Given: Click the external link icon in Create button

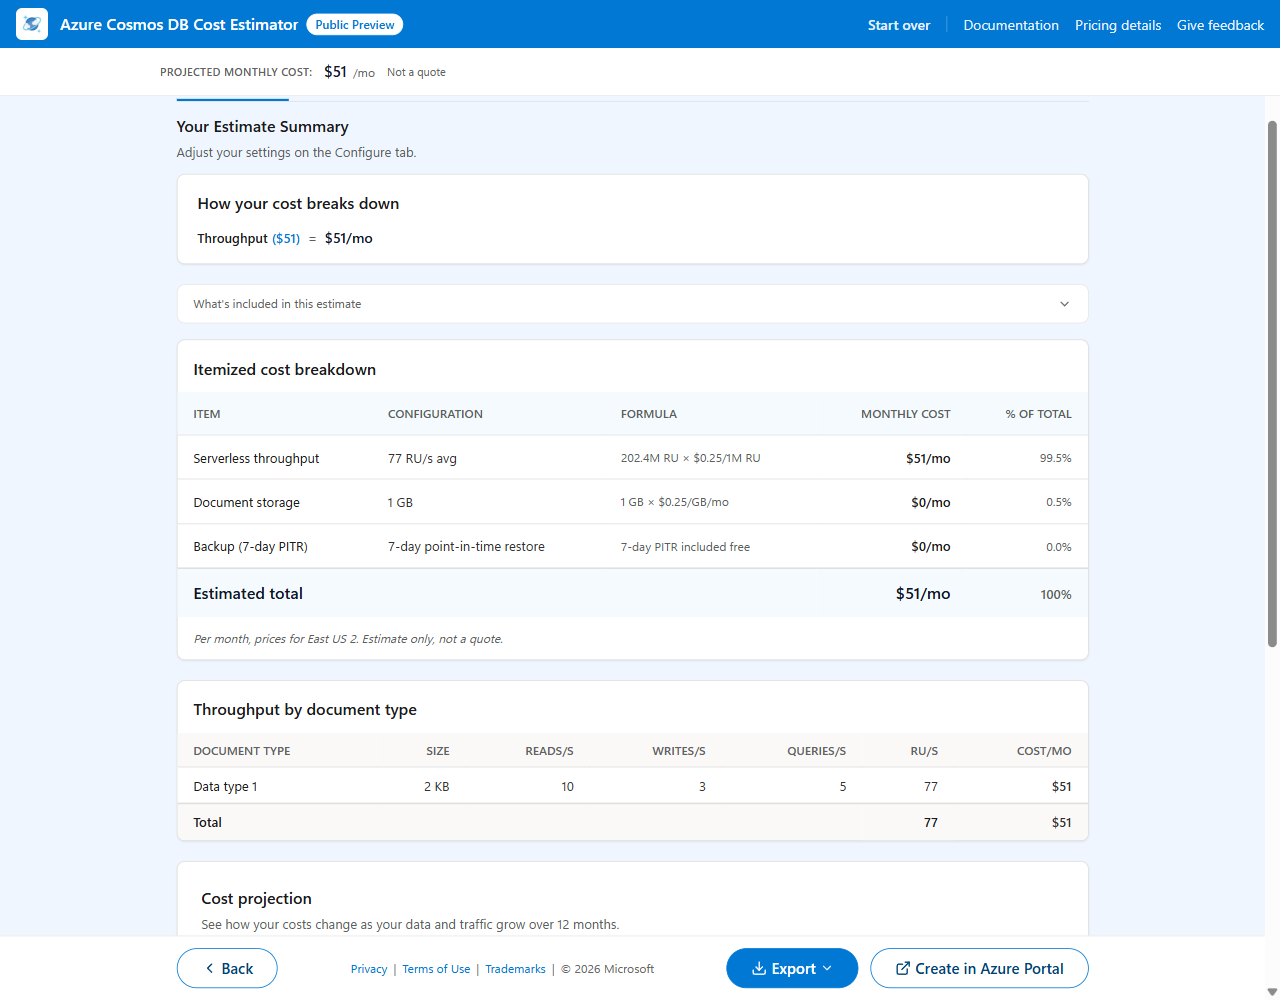Looking at the screenshot, I should click(x=903, y=968).
